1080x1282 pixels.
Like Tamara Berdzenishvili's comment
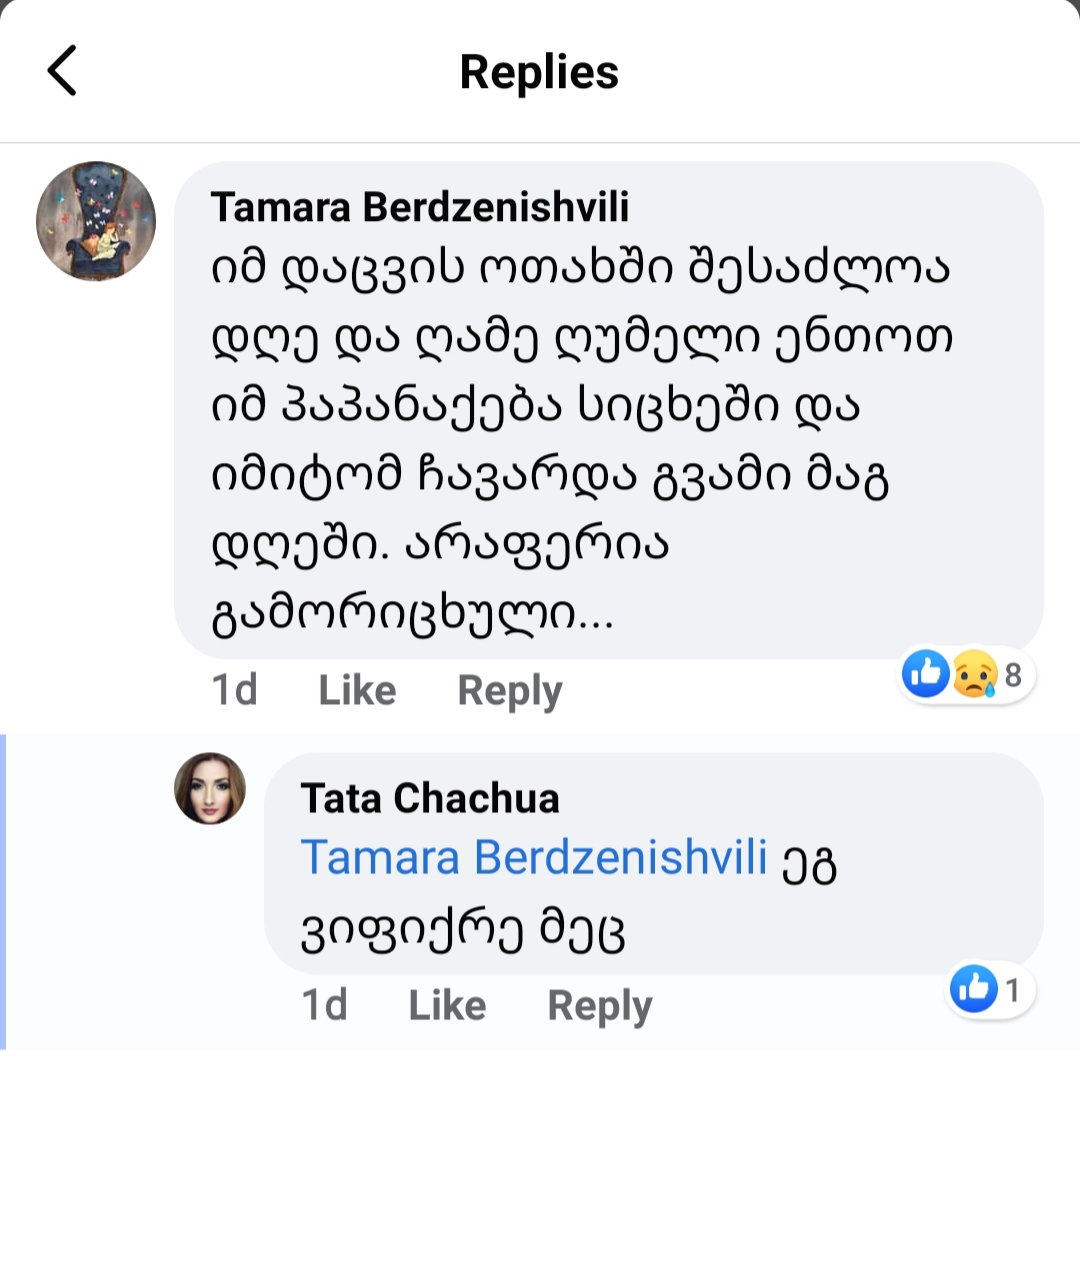[357, 690]
